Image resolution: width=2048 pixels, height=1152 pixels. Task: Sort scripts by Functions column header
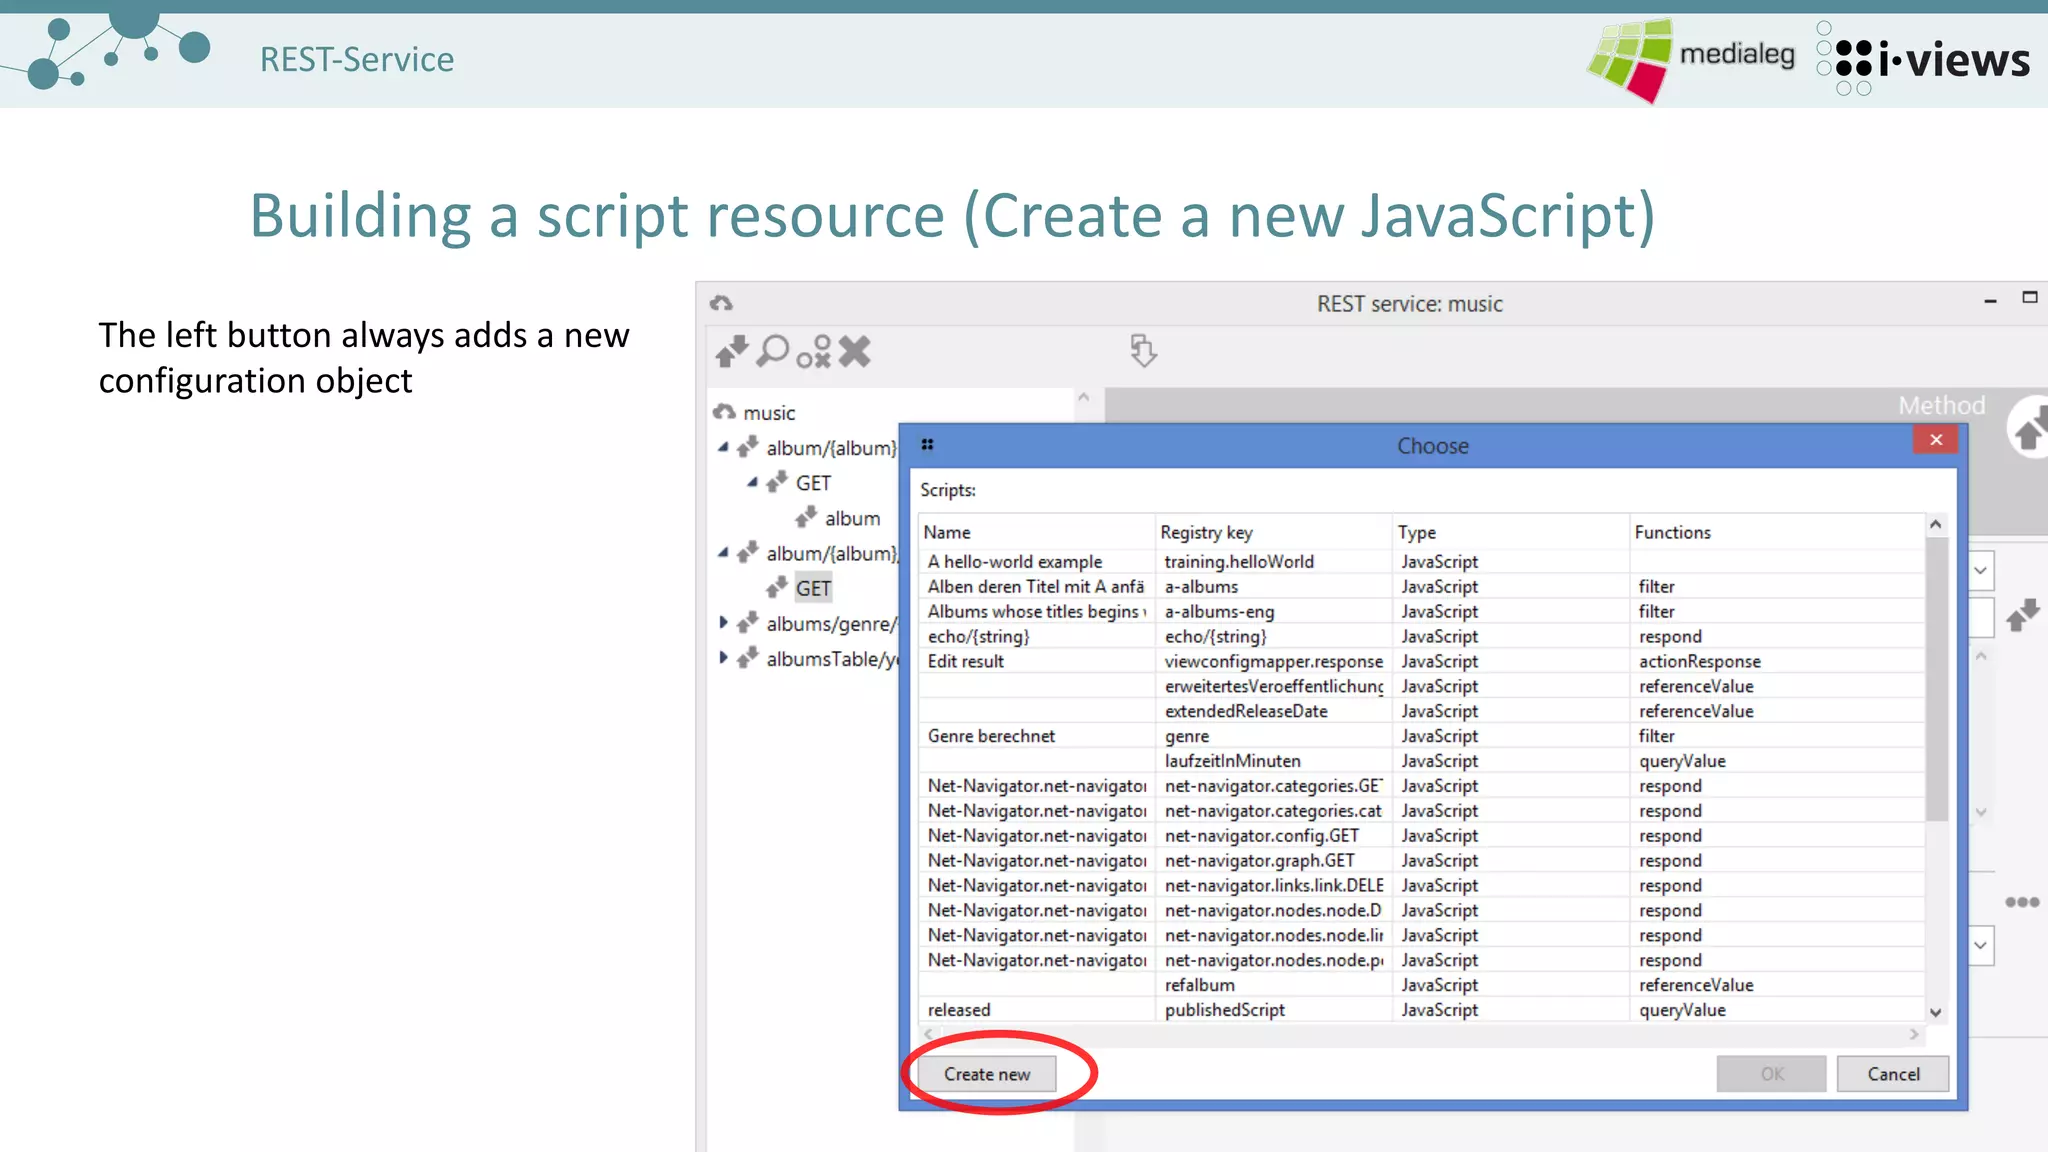point(1776,532)
